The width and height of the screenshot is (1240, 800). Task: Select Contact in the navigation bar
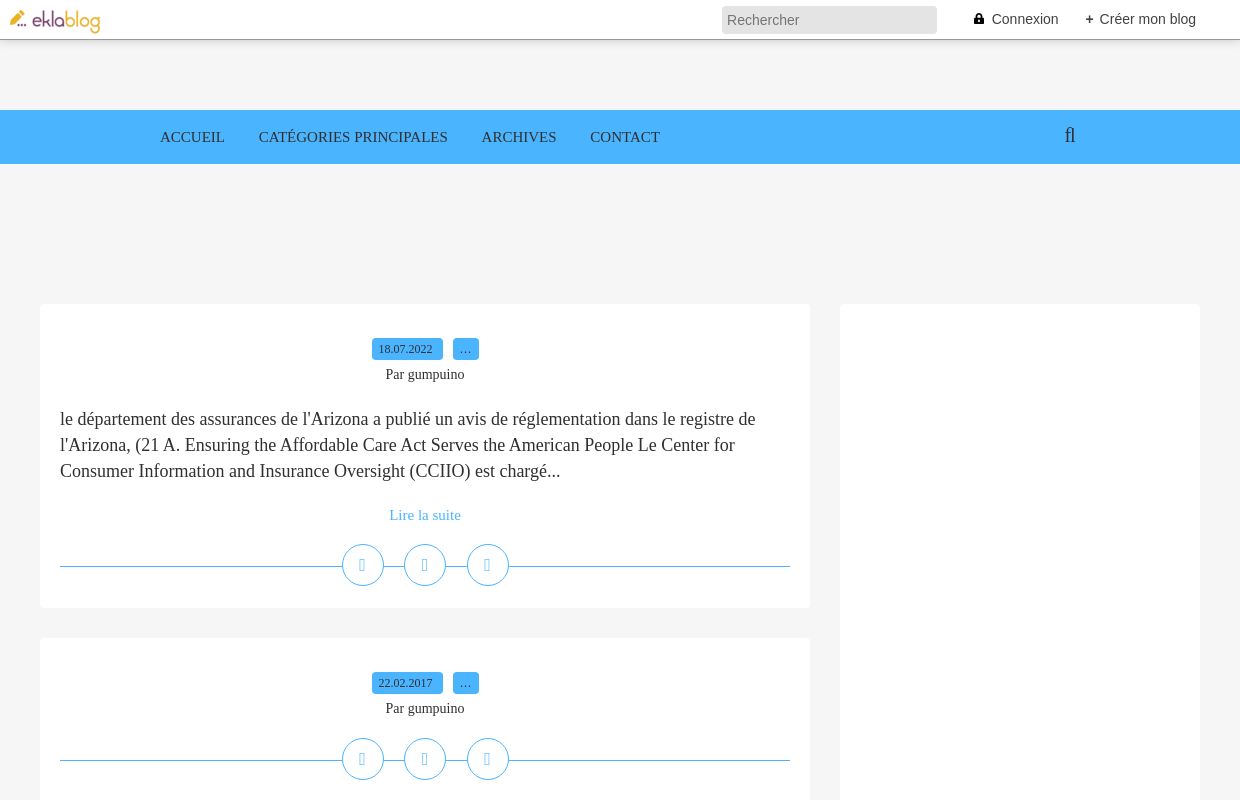625,137
